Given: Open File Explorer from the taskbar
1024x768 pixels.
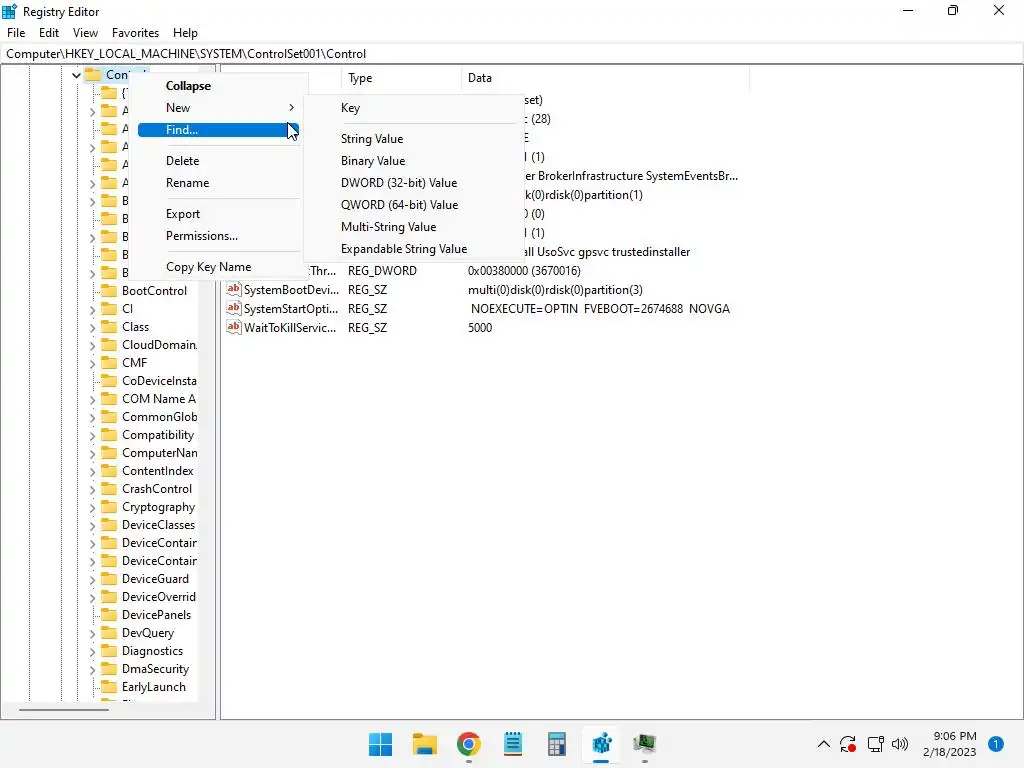Looking at the screenshot, I should click(424, 744).
